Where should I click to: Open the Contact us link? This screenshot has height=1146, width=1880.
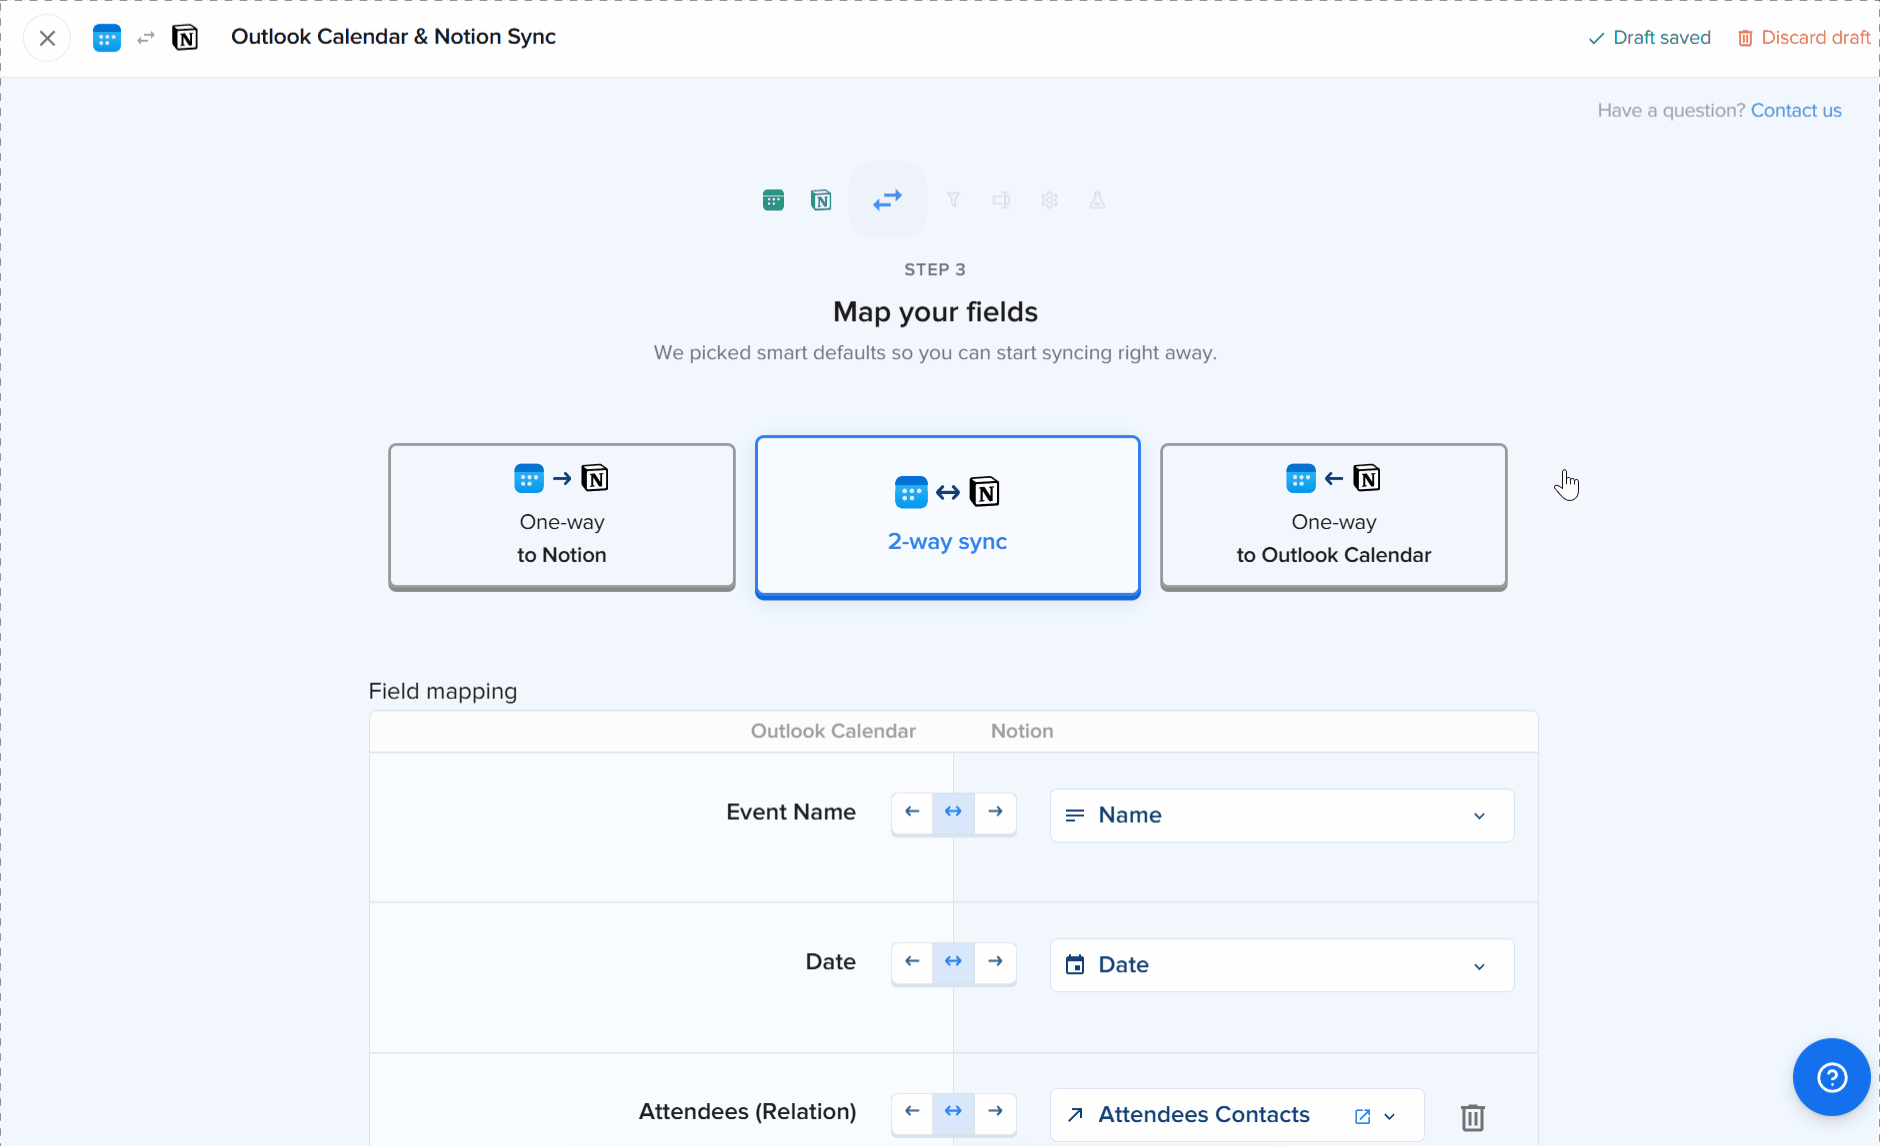(x=1796, y=110)
